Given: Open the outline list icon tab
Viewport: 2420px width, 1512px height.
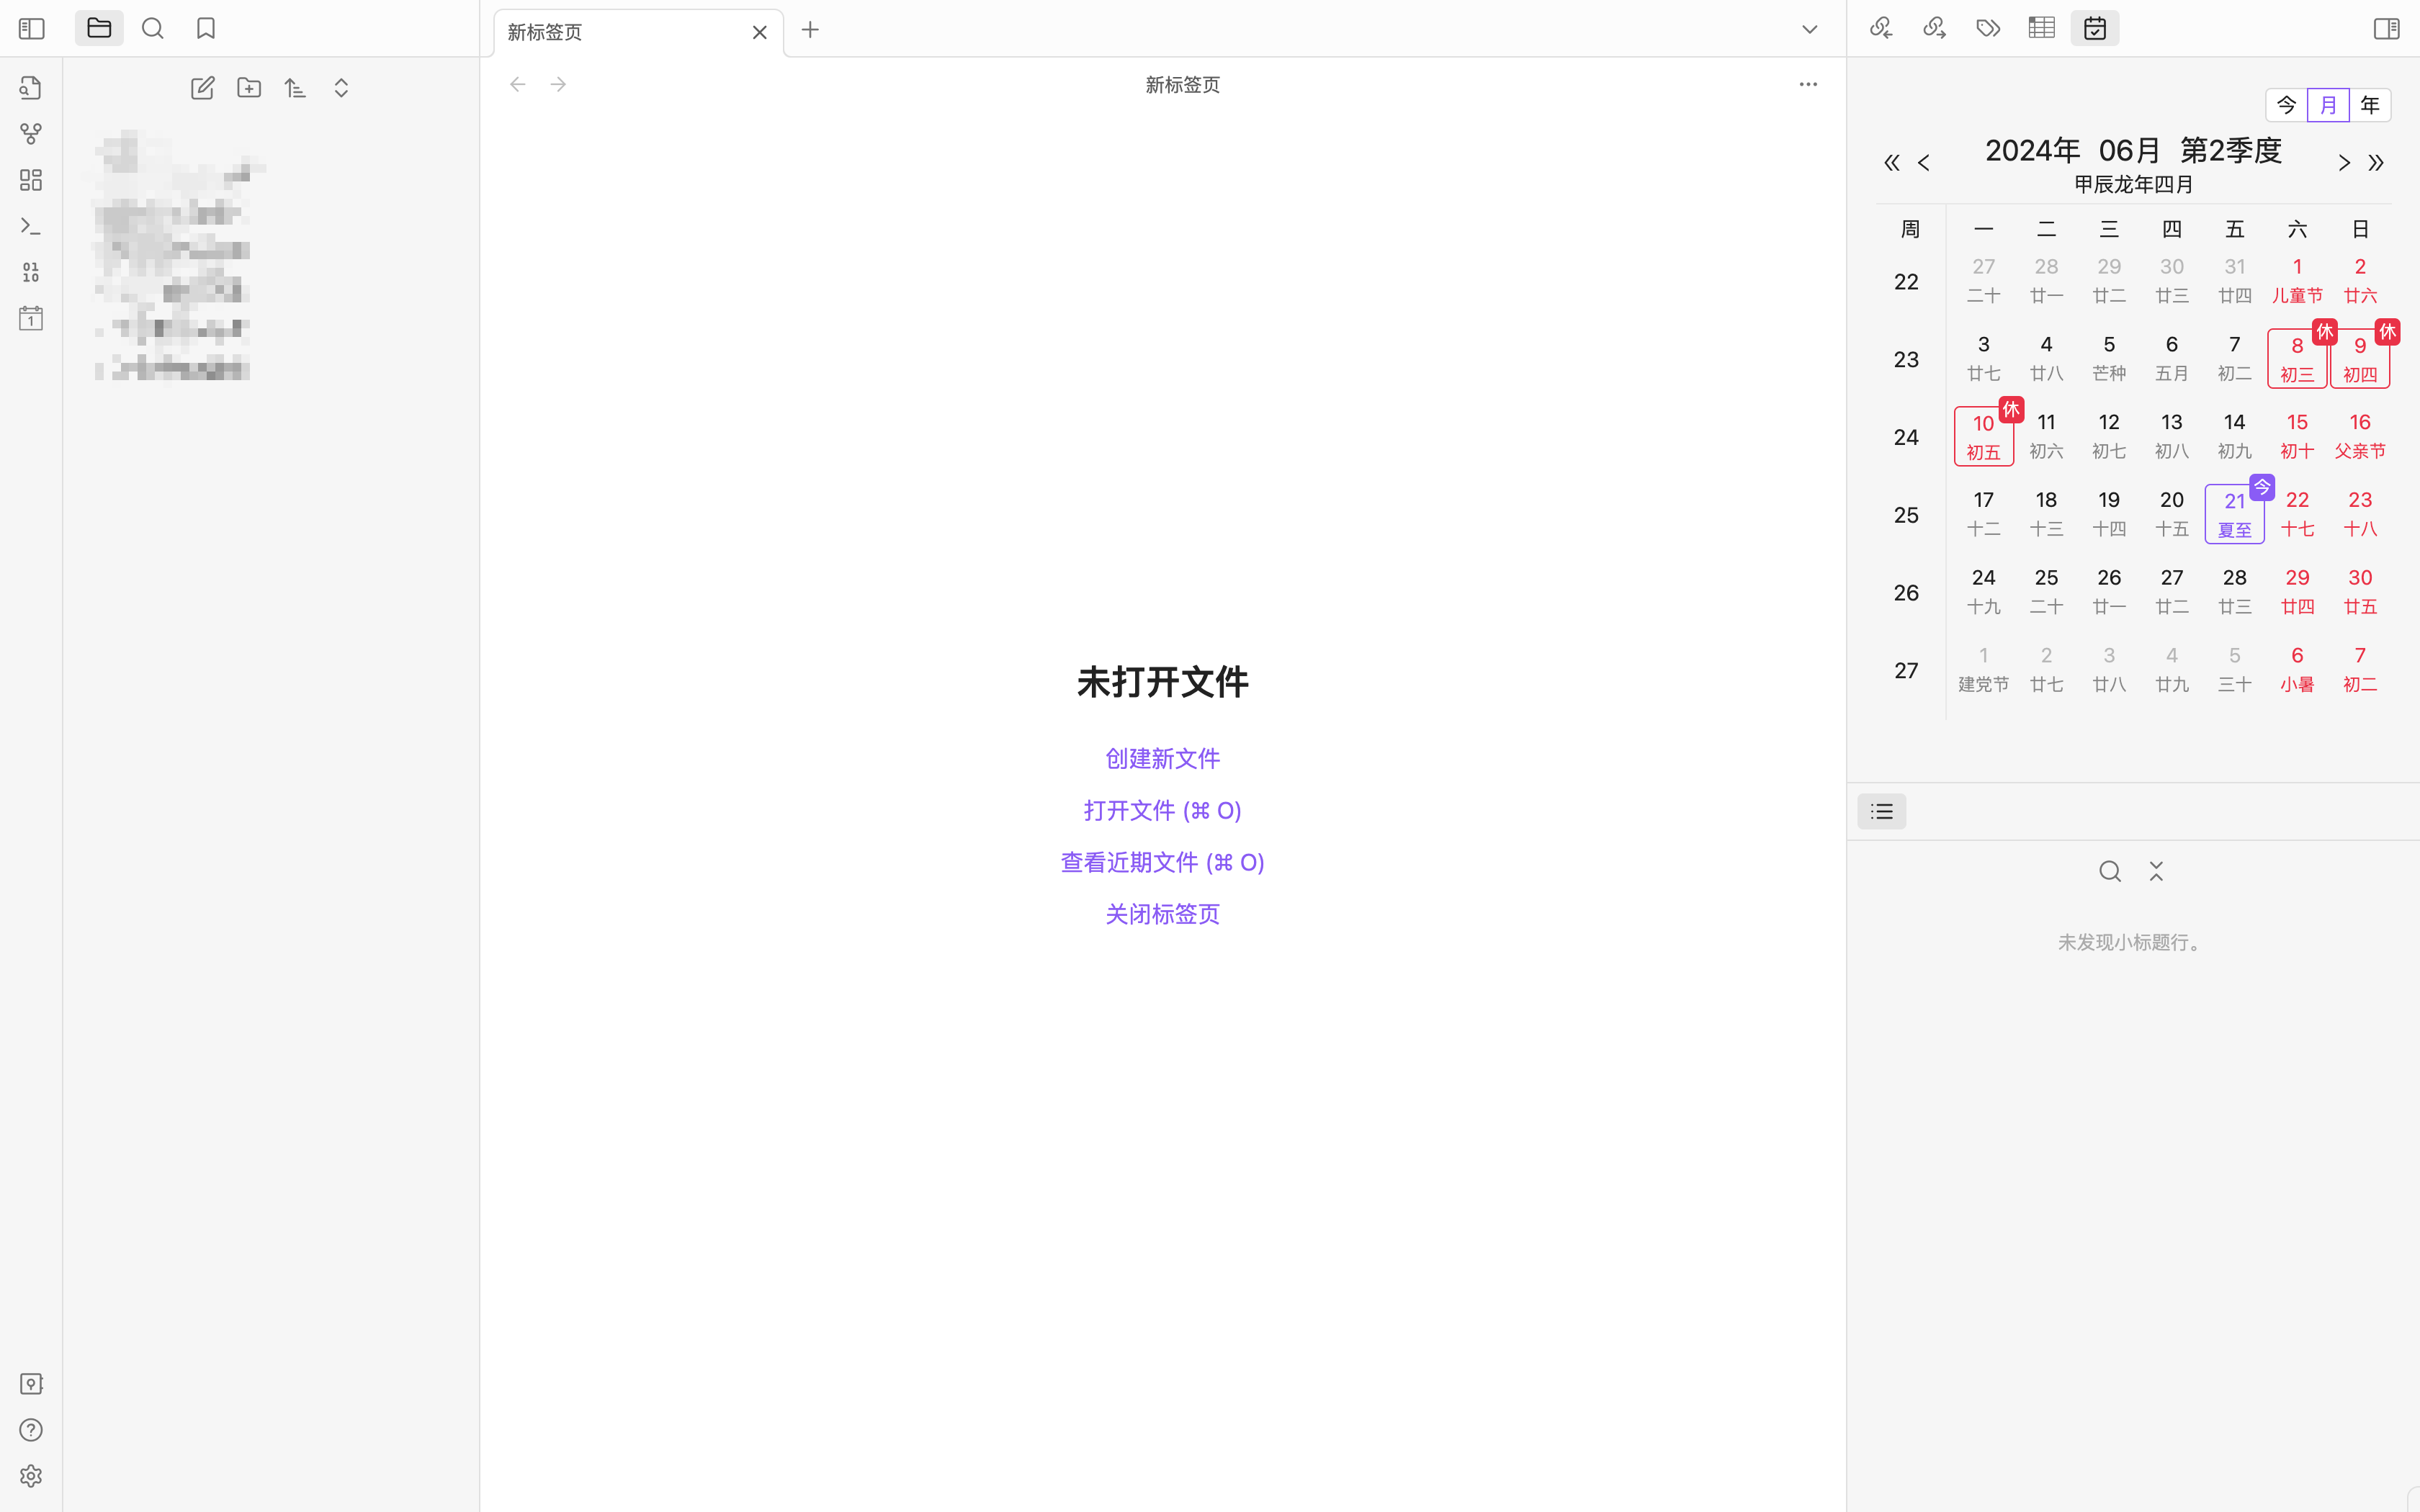Looking at the screenshot, I should (1881, 811).
